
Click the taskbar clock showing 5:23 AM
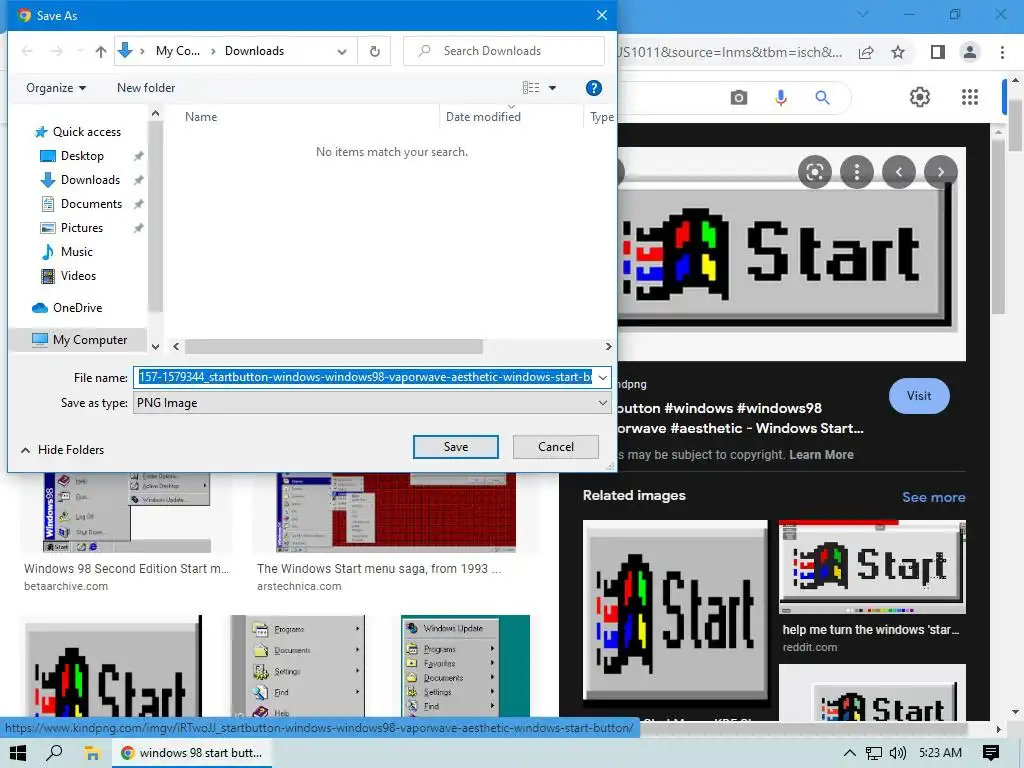(x=940, y=753)
